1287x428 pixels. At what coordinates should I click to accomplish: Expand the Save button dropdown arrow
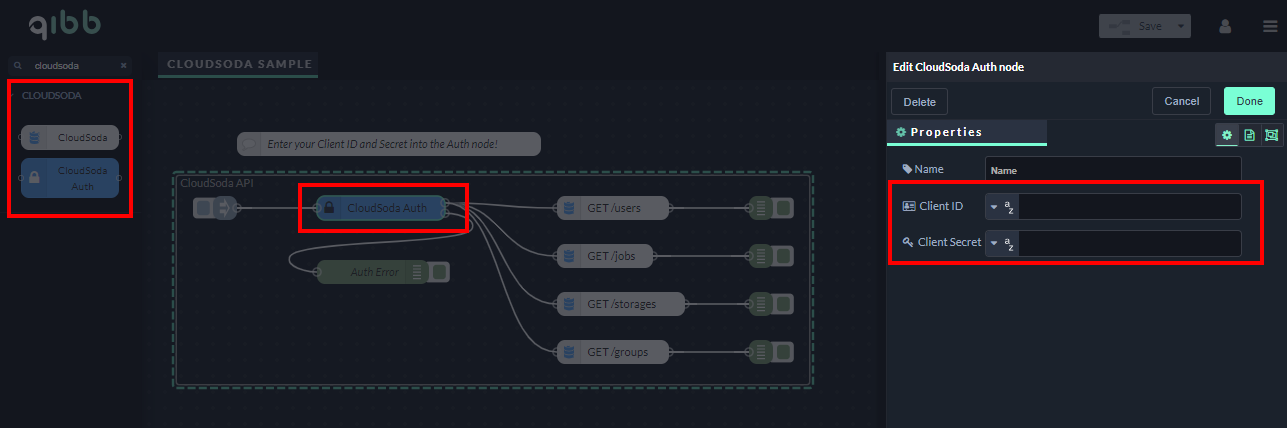(1182, 26)
